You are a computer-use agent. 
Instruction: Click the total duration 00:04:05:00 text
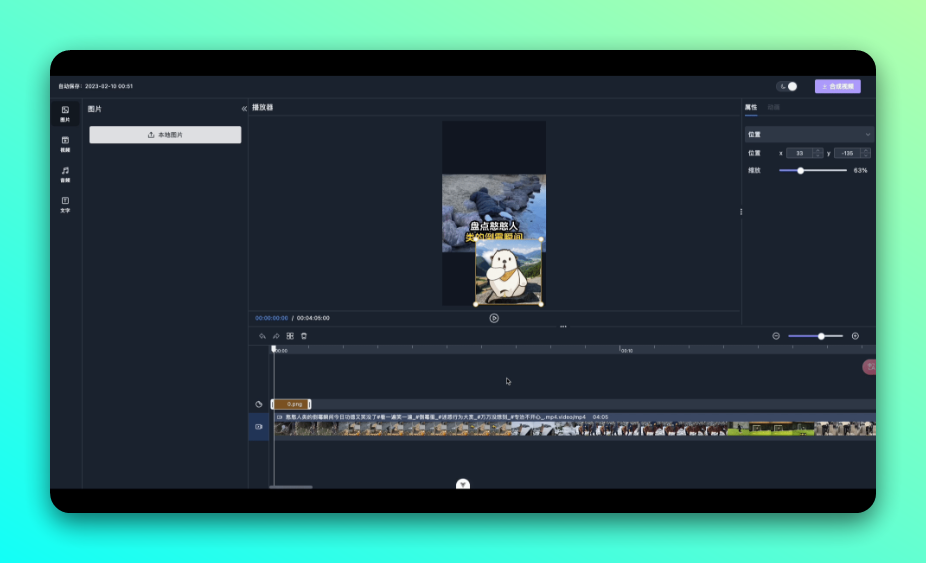313,318
